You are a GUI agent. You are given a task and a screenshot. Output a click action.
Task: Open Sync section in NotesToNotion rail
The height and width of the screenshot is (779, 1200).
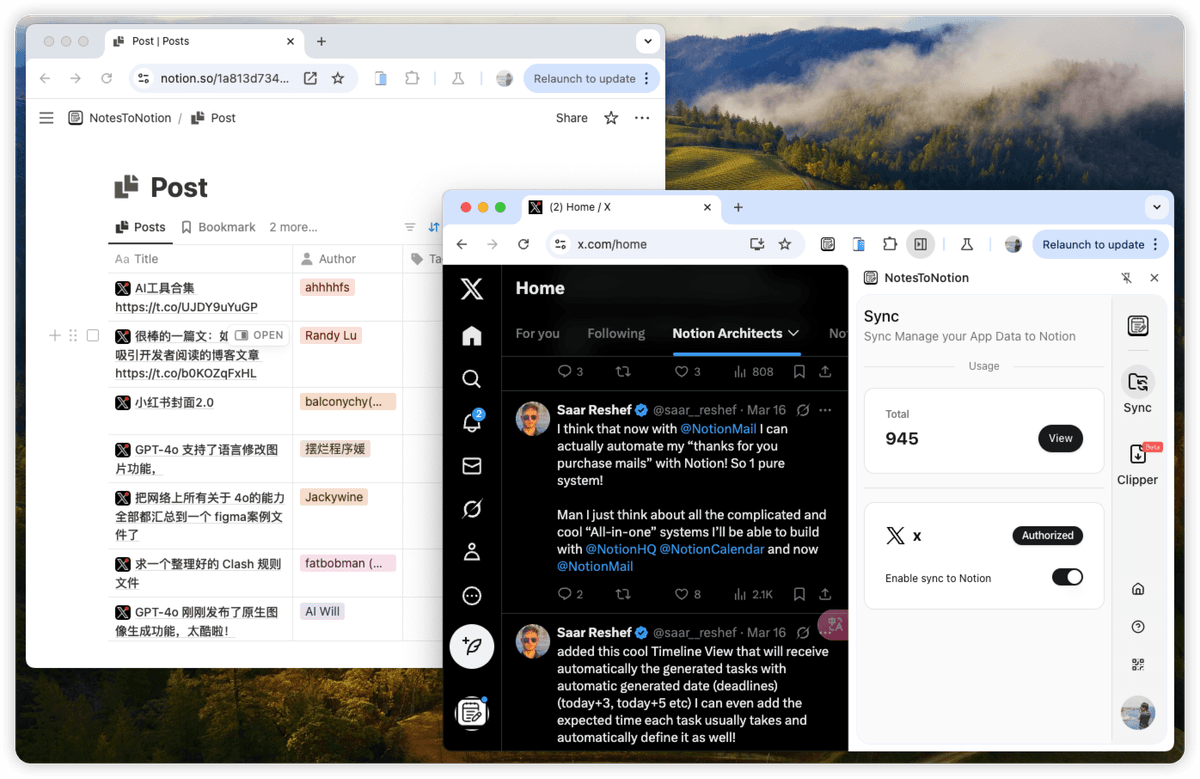(1137, 391)
